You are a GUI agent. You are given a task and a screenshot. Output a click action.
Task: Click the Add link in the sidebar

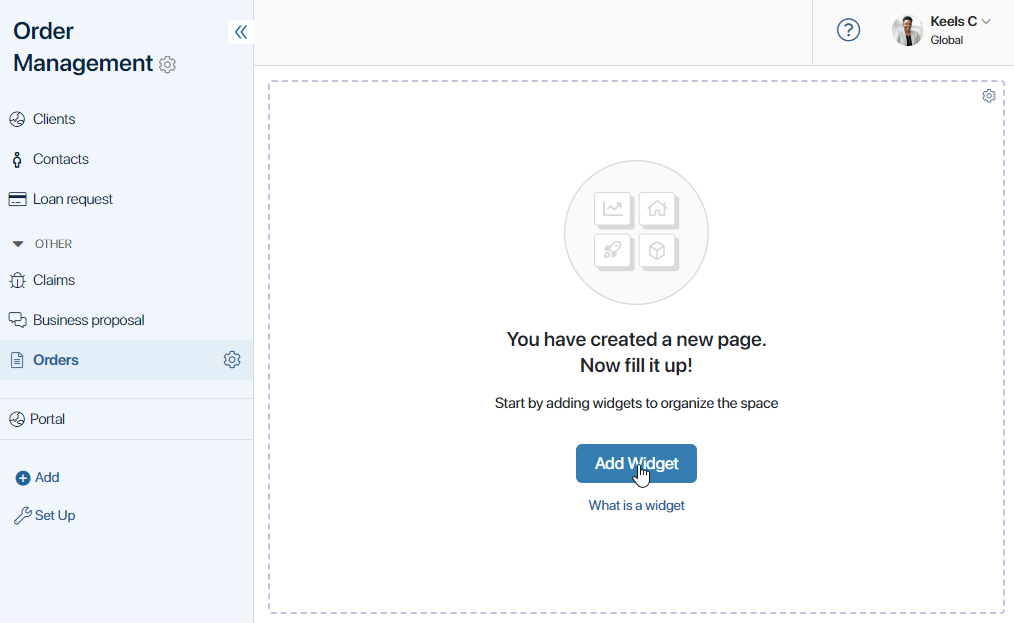click(47, 477)
